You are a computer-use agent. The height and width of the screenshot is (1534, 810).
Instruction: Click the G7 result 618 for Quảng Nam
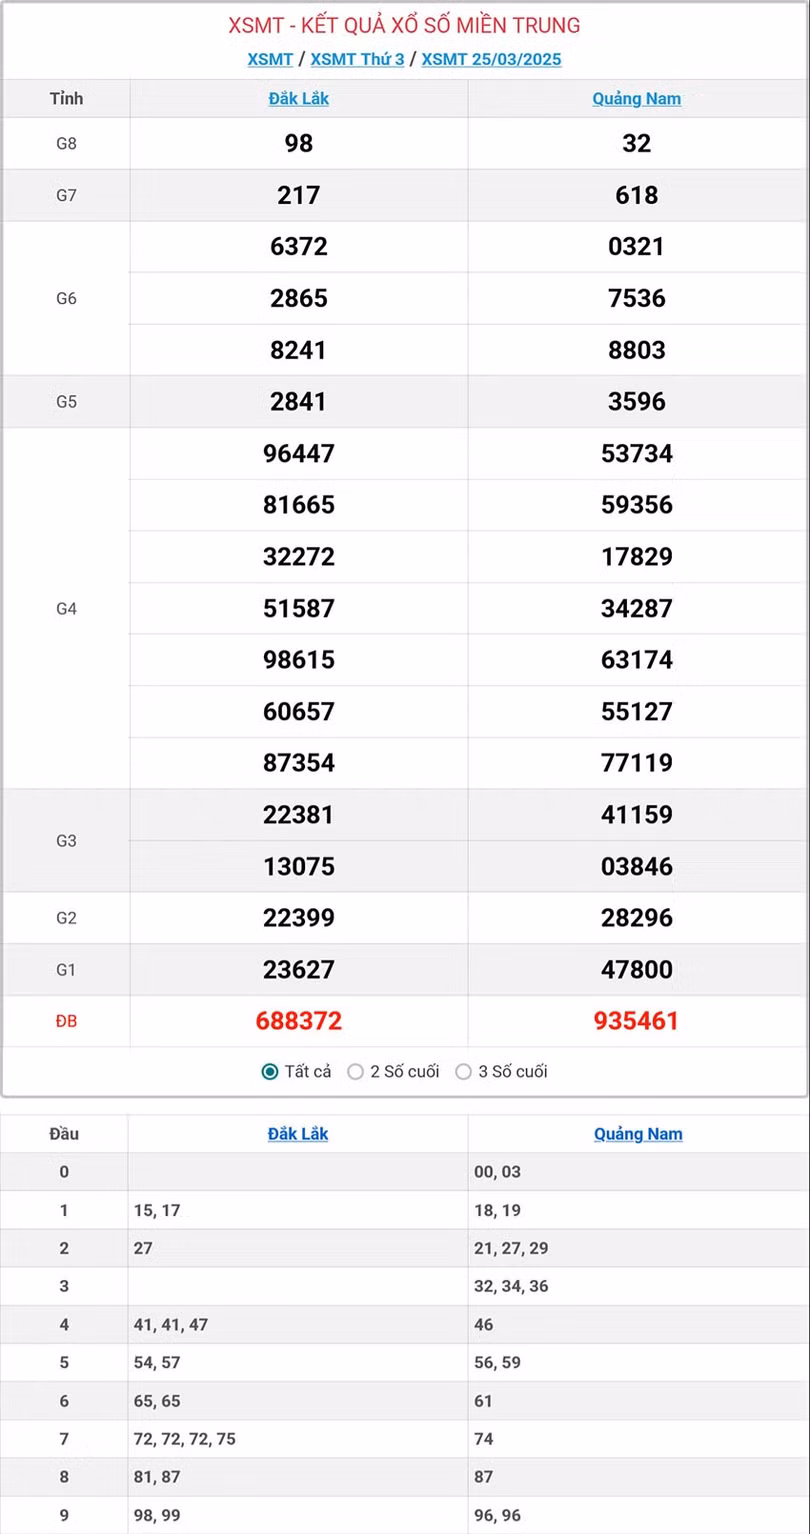coord(636,195)
